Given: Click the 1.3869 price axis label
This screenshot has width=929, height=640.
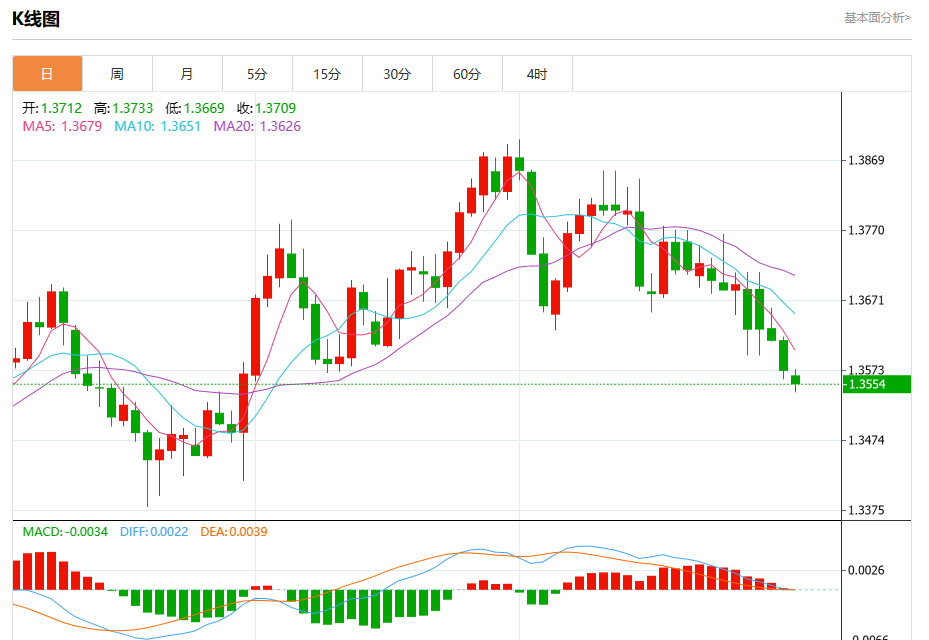Looking at the screenshot, I should 866,160.
